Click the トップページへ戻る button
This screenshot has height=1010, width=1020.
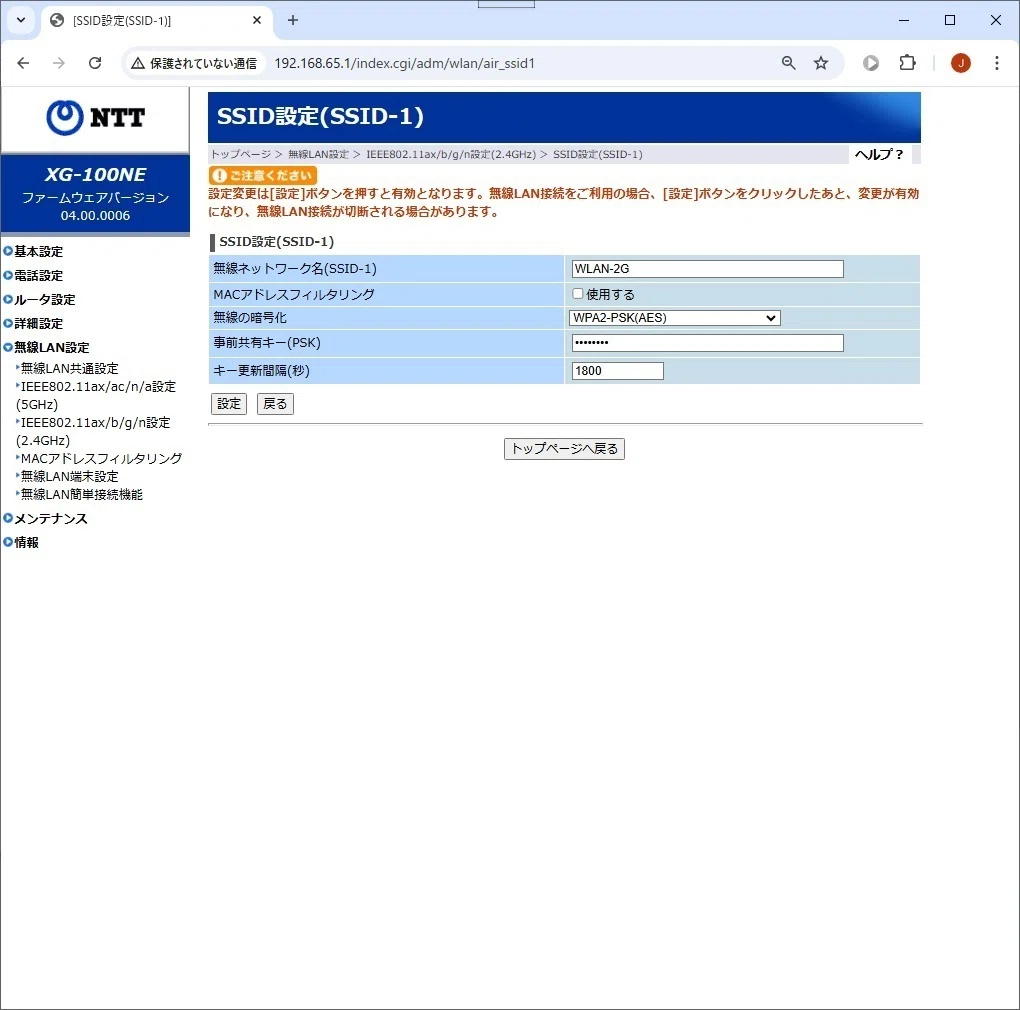[x=565, y=449]
